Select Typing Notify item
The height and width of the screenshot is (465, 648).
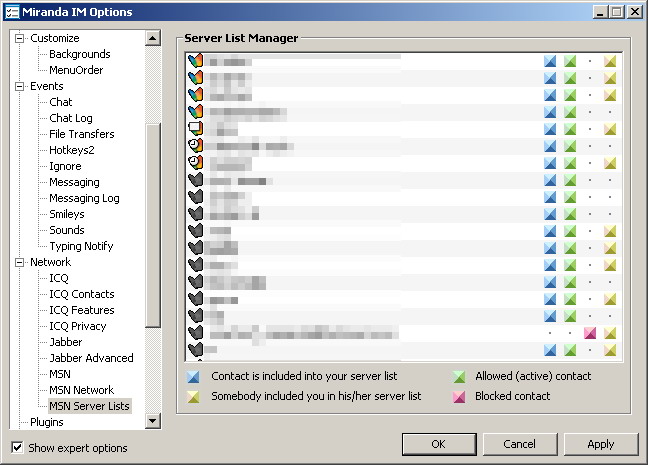point(81,246)
